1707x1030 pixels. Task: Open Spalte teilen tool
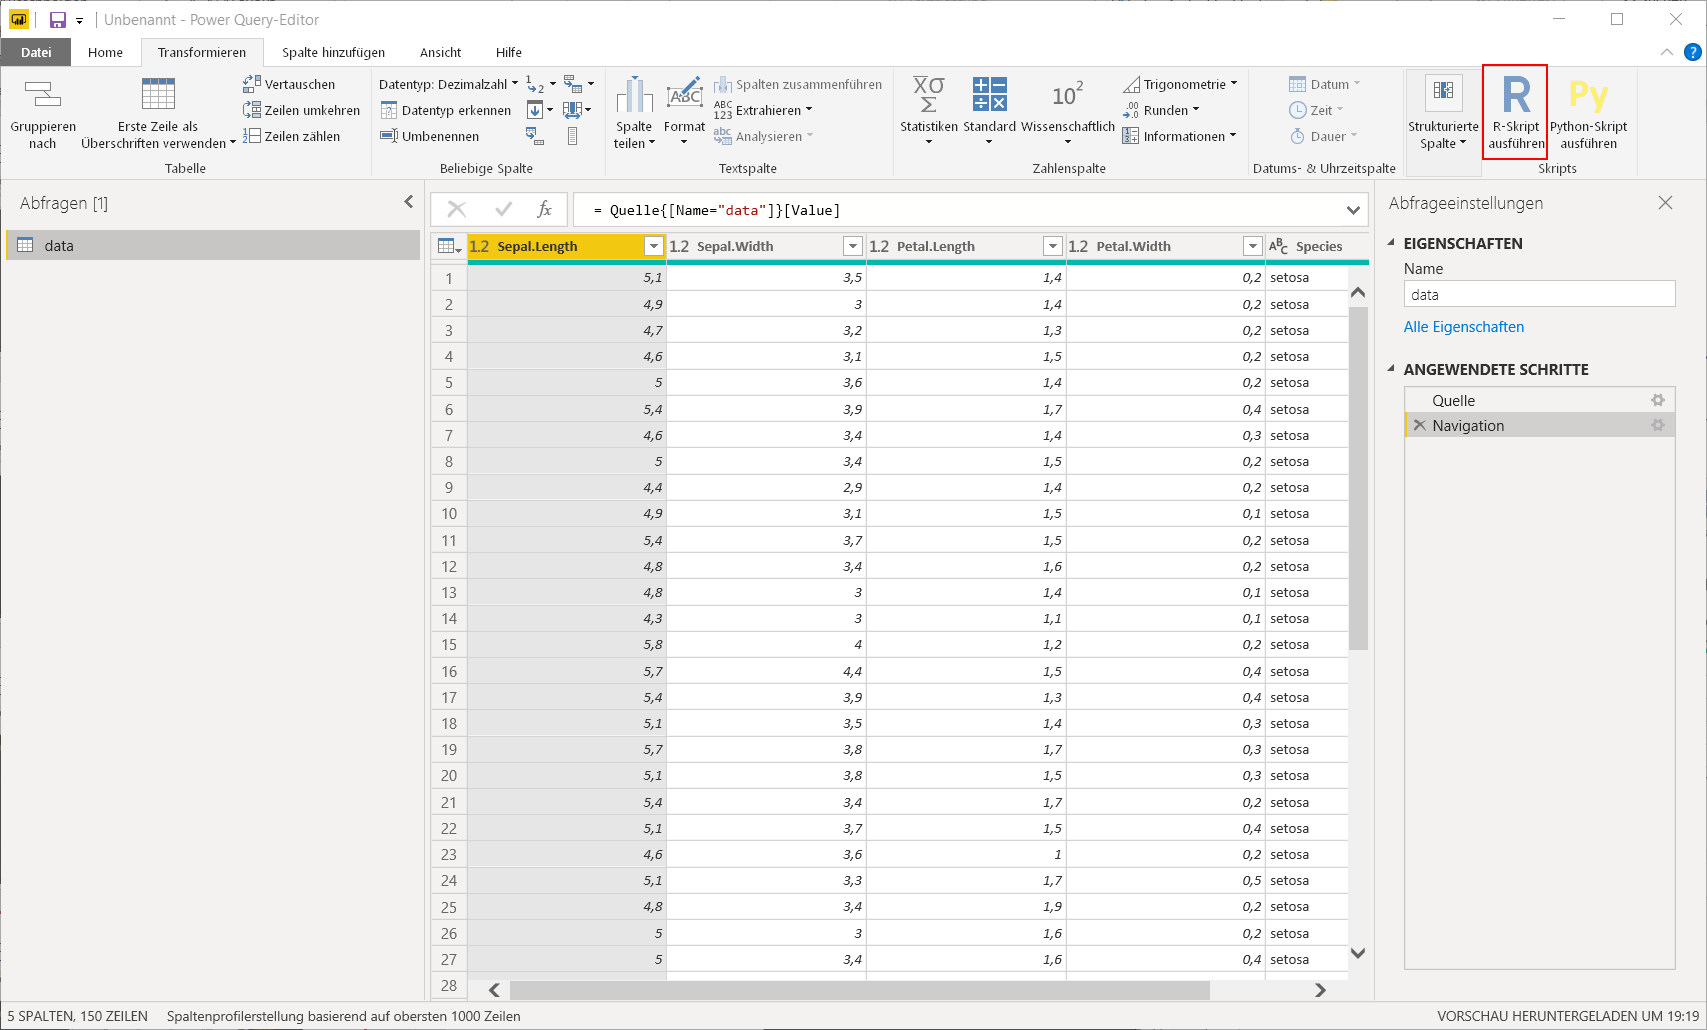click(x=634, y=111)
